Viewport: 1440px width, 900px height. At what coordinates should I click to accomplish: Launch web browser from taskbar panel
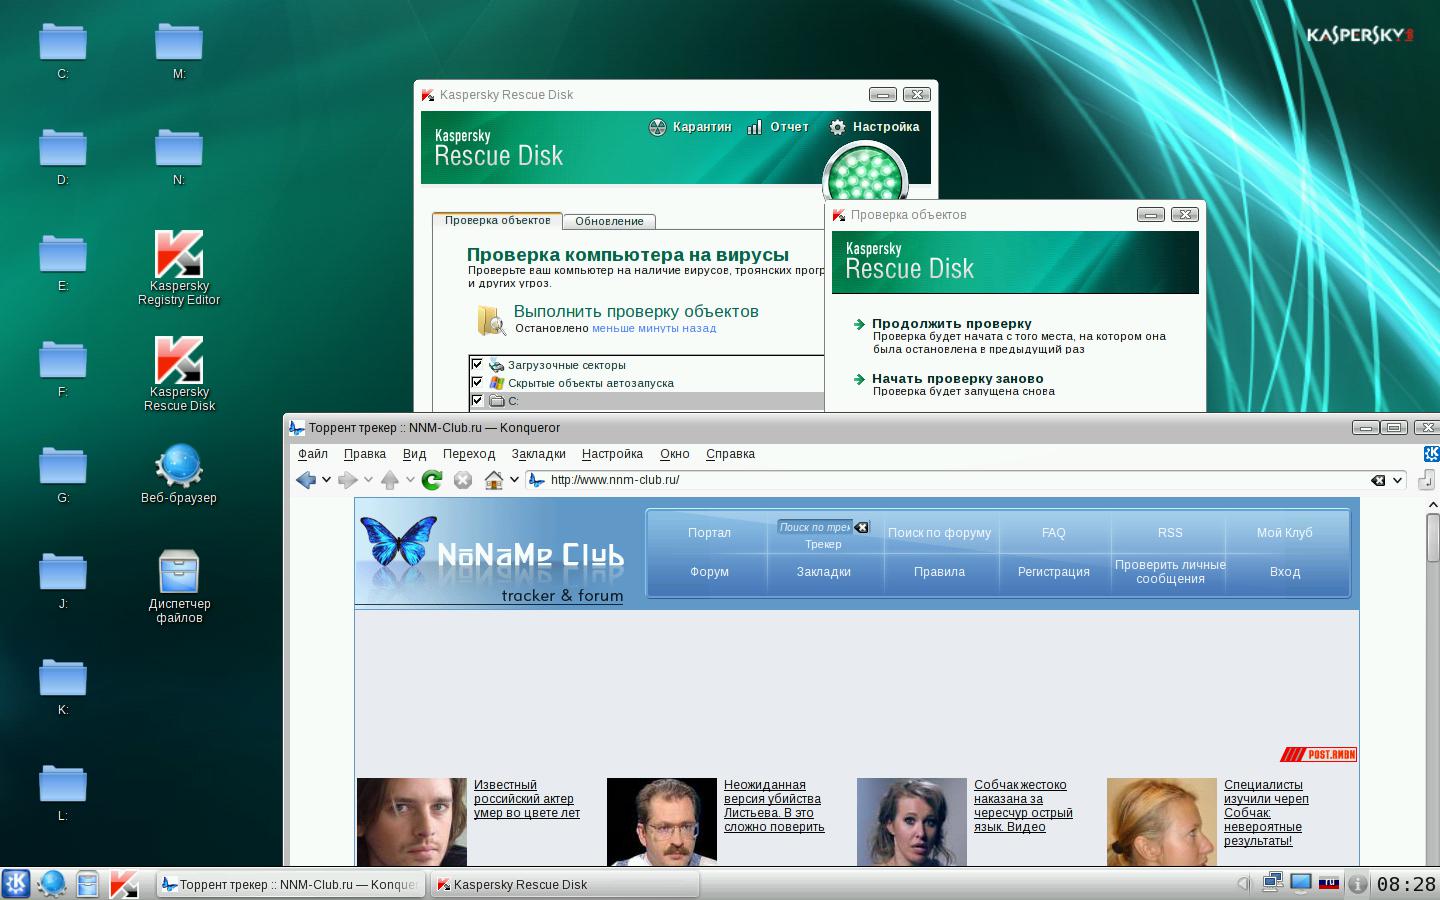(52, 884)
